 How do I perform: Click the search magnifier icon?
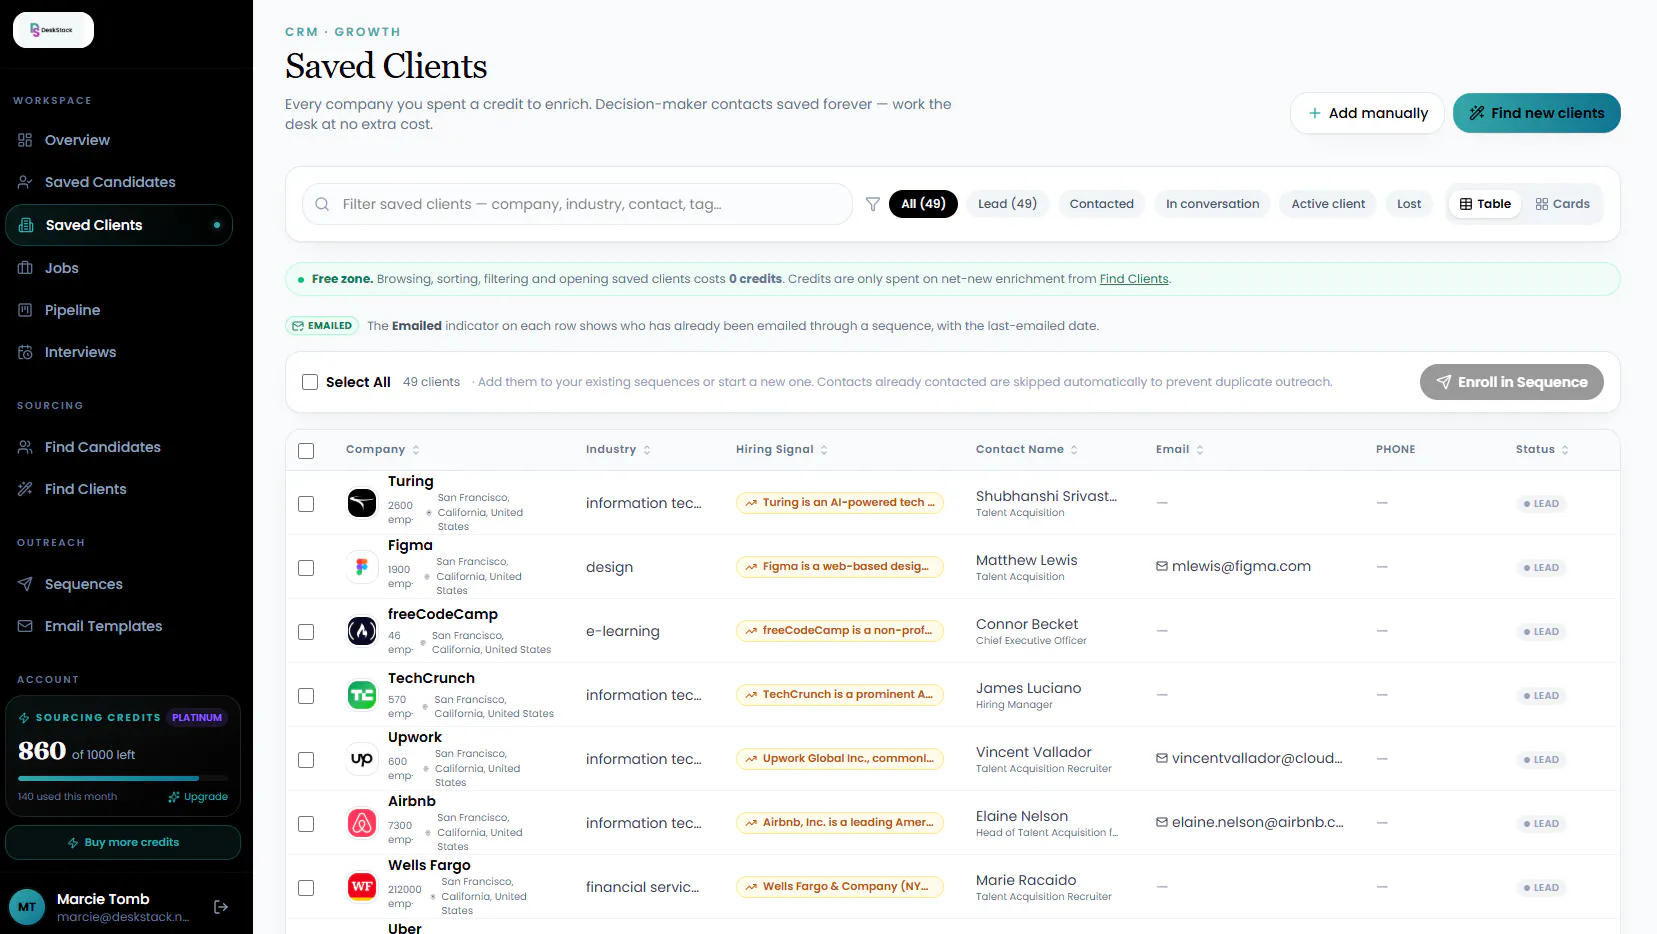322,204
